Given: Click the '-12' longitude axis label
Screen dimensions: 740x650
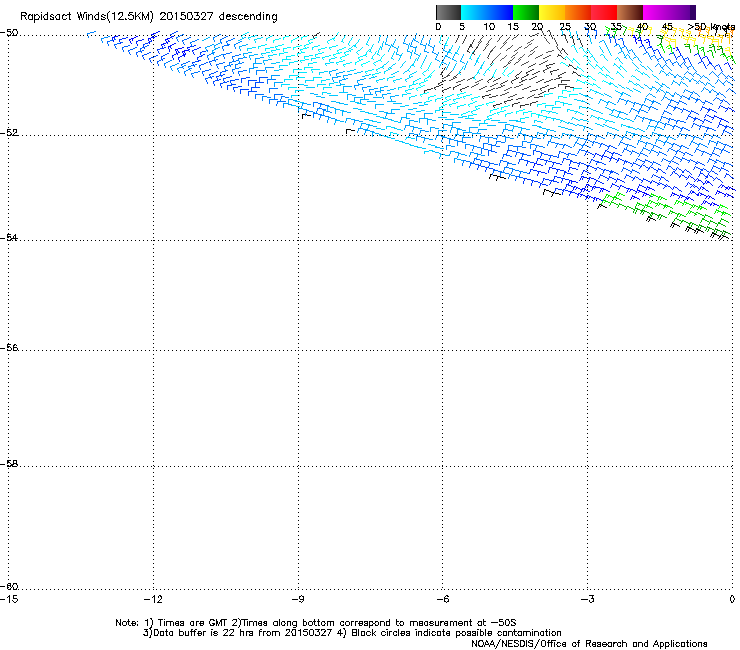Looking at the screenshot, I should pos(153,599).
